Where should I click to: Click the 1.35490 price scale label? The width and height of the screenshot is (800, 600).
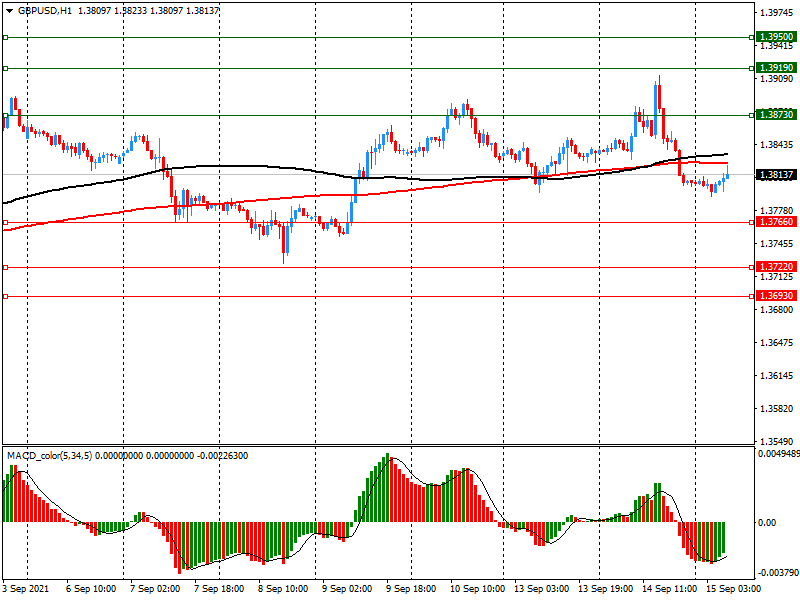tap(777, 441)
